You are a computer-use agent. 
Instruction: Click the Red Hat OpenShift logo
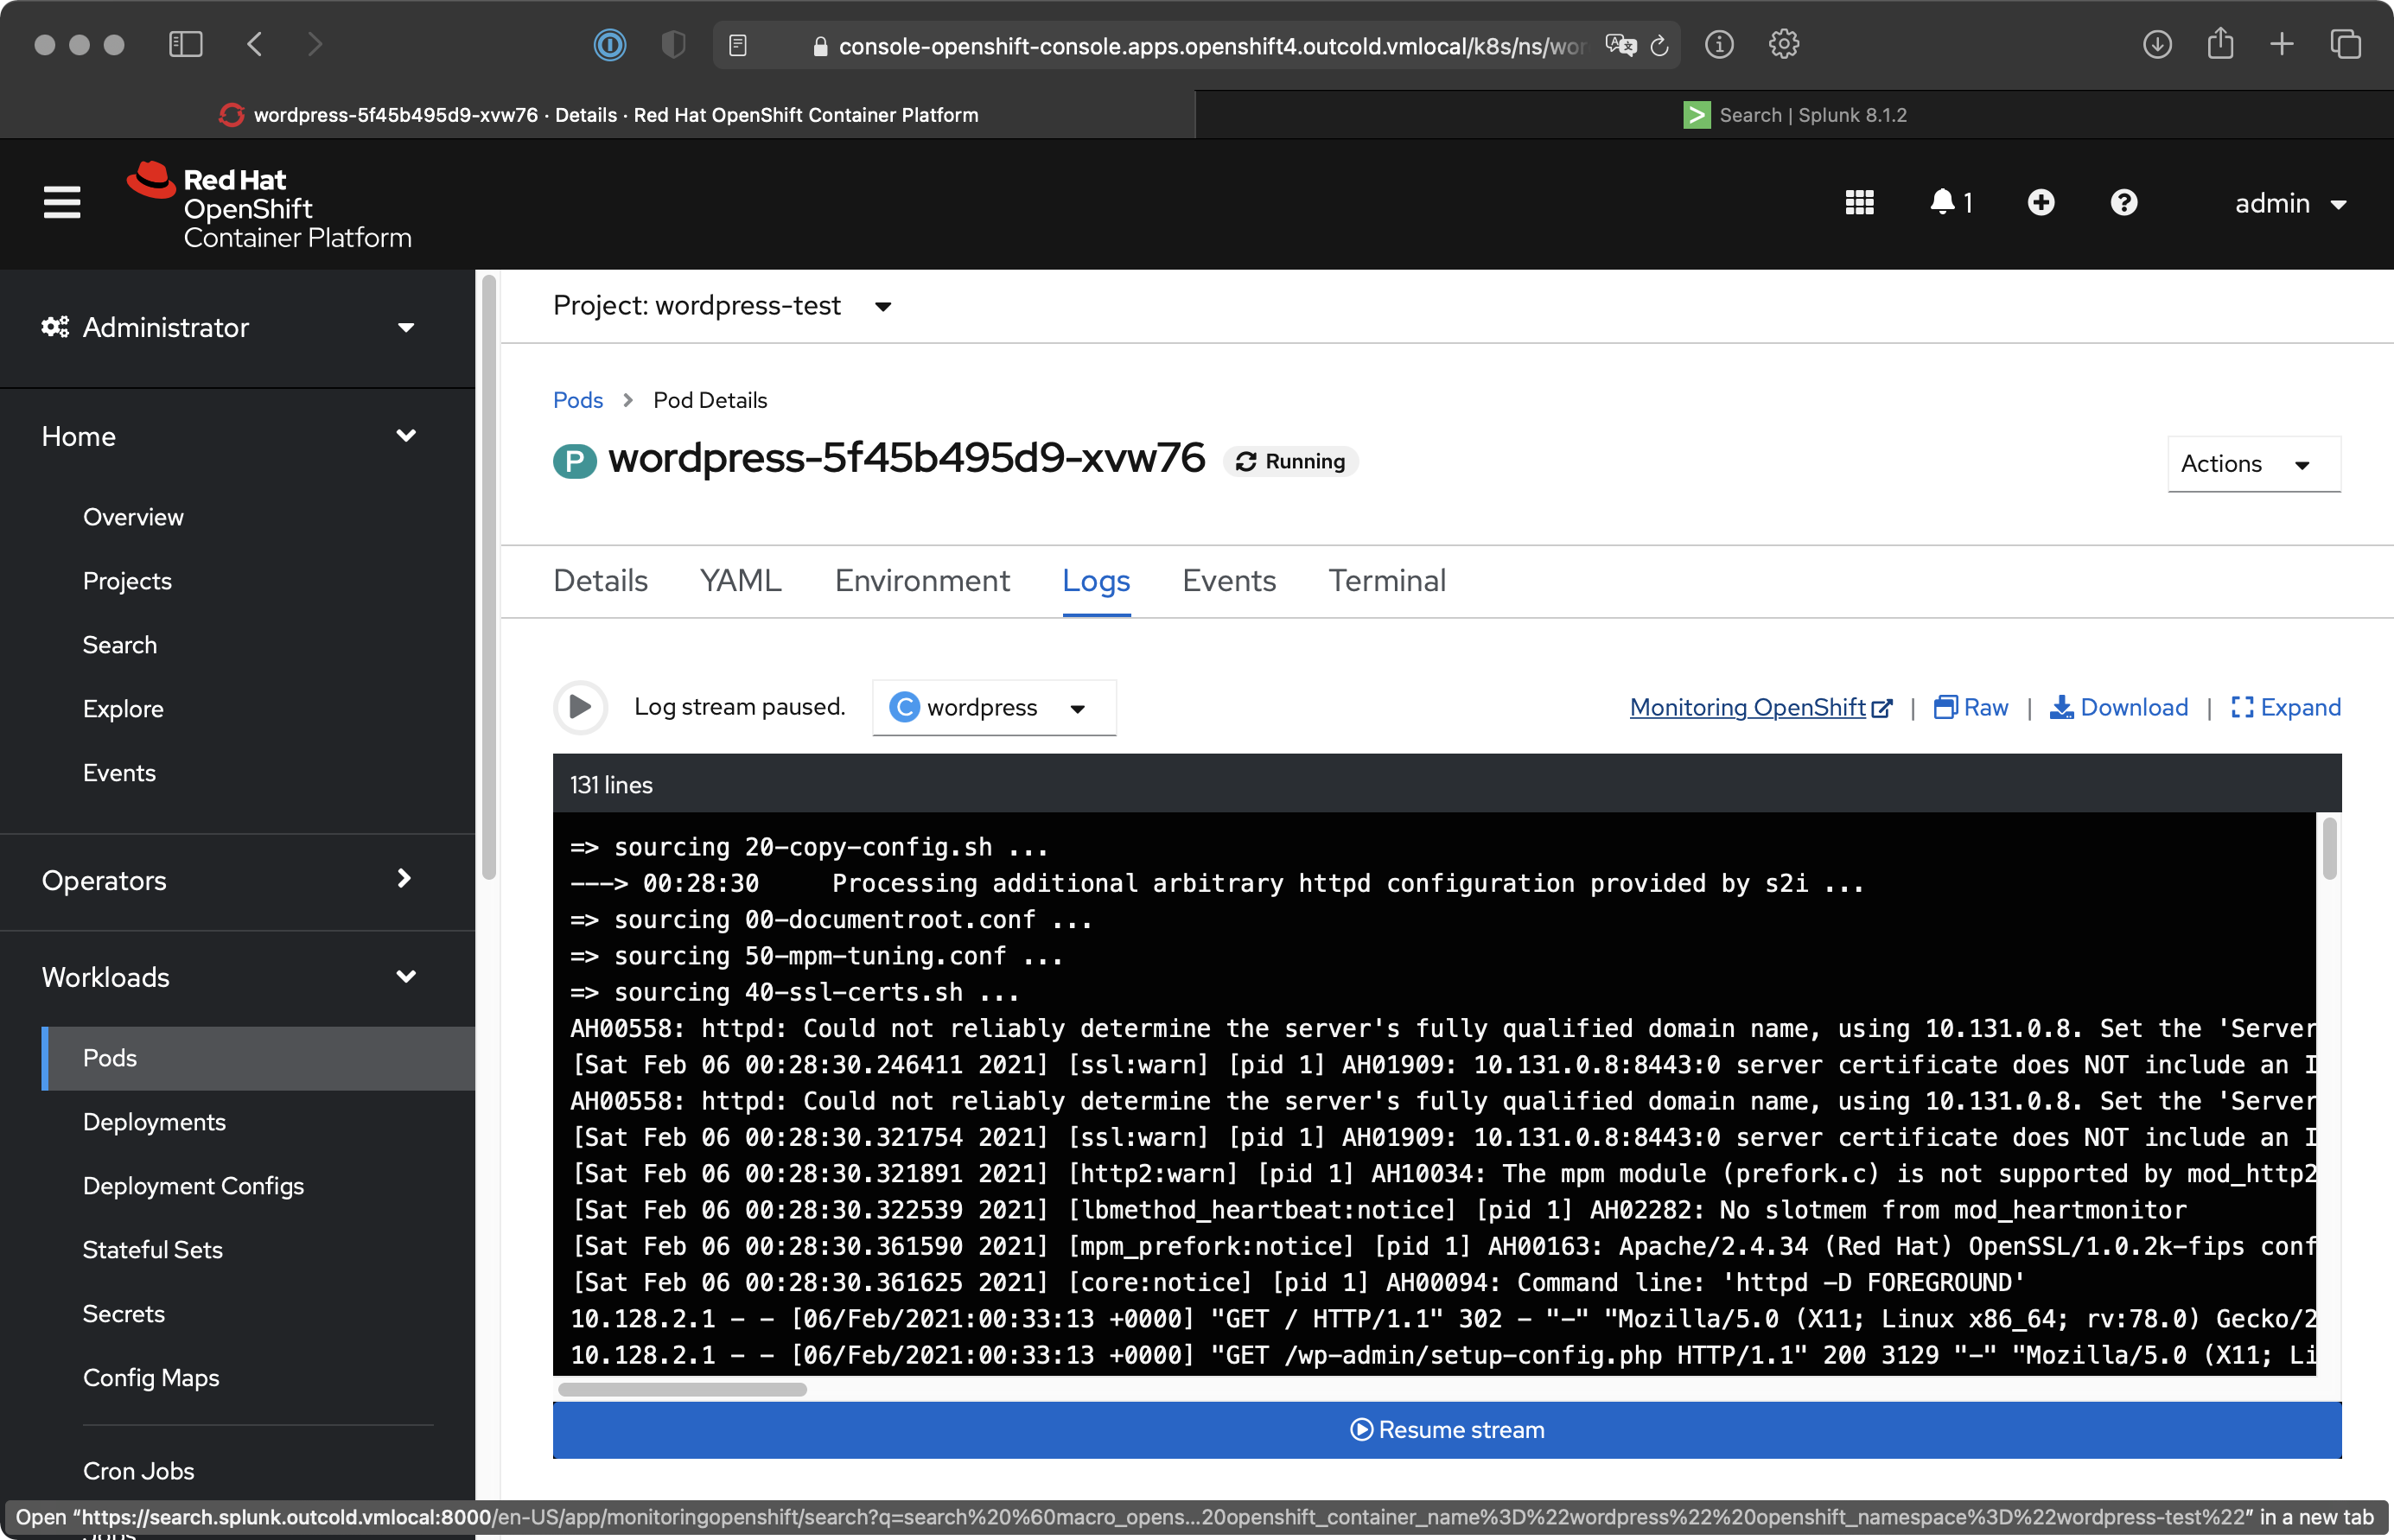269,205
